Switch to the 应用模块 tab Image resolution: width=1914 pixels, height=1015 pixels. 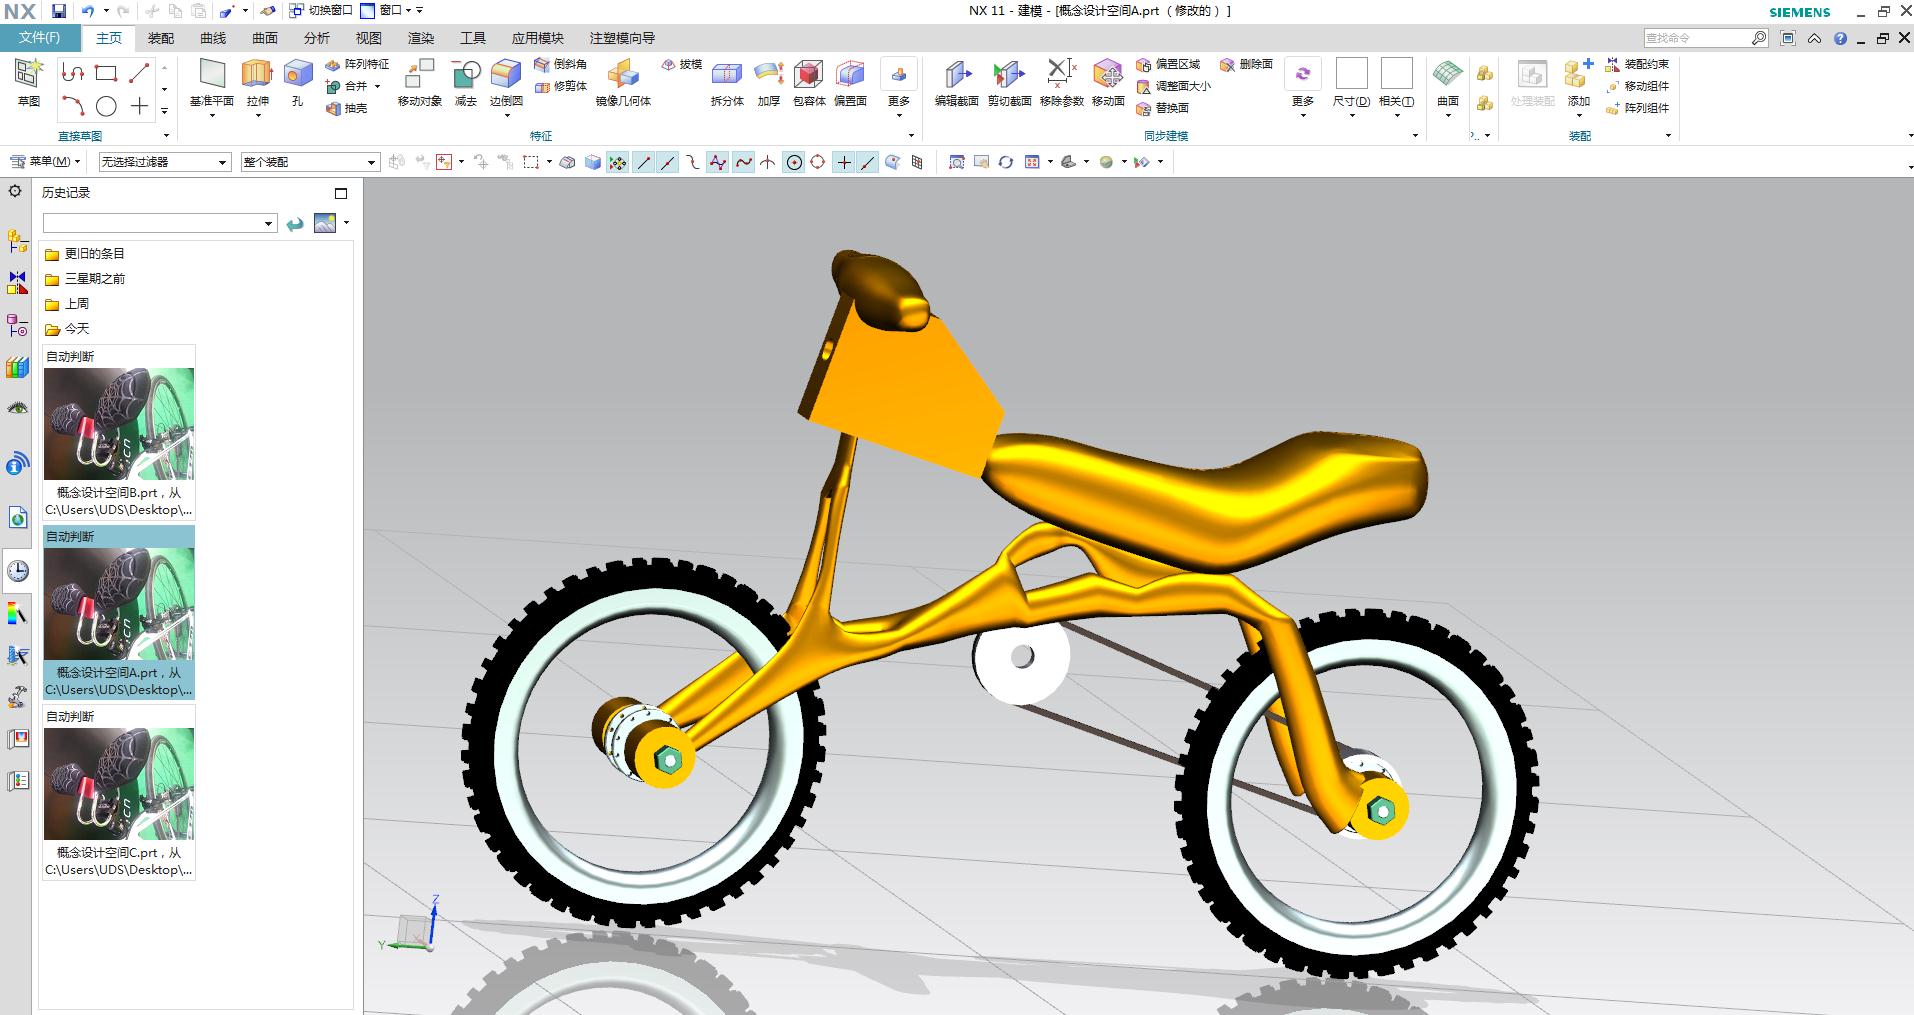click(538, 38)
